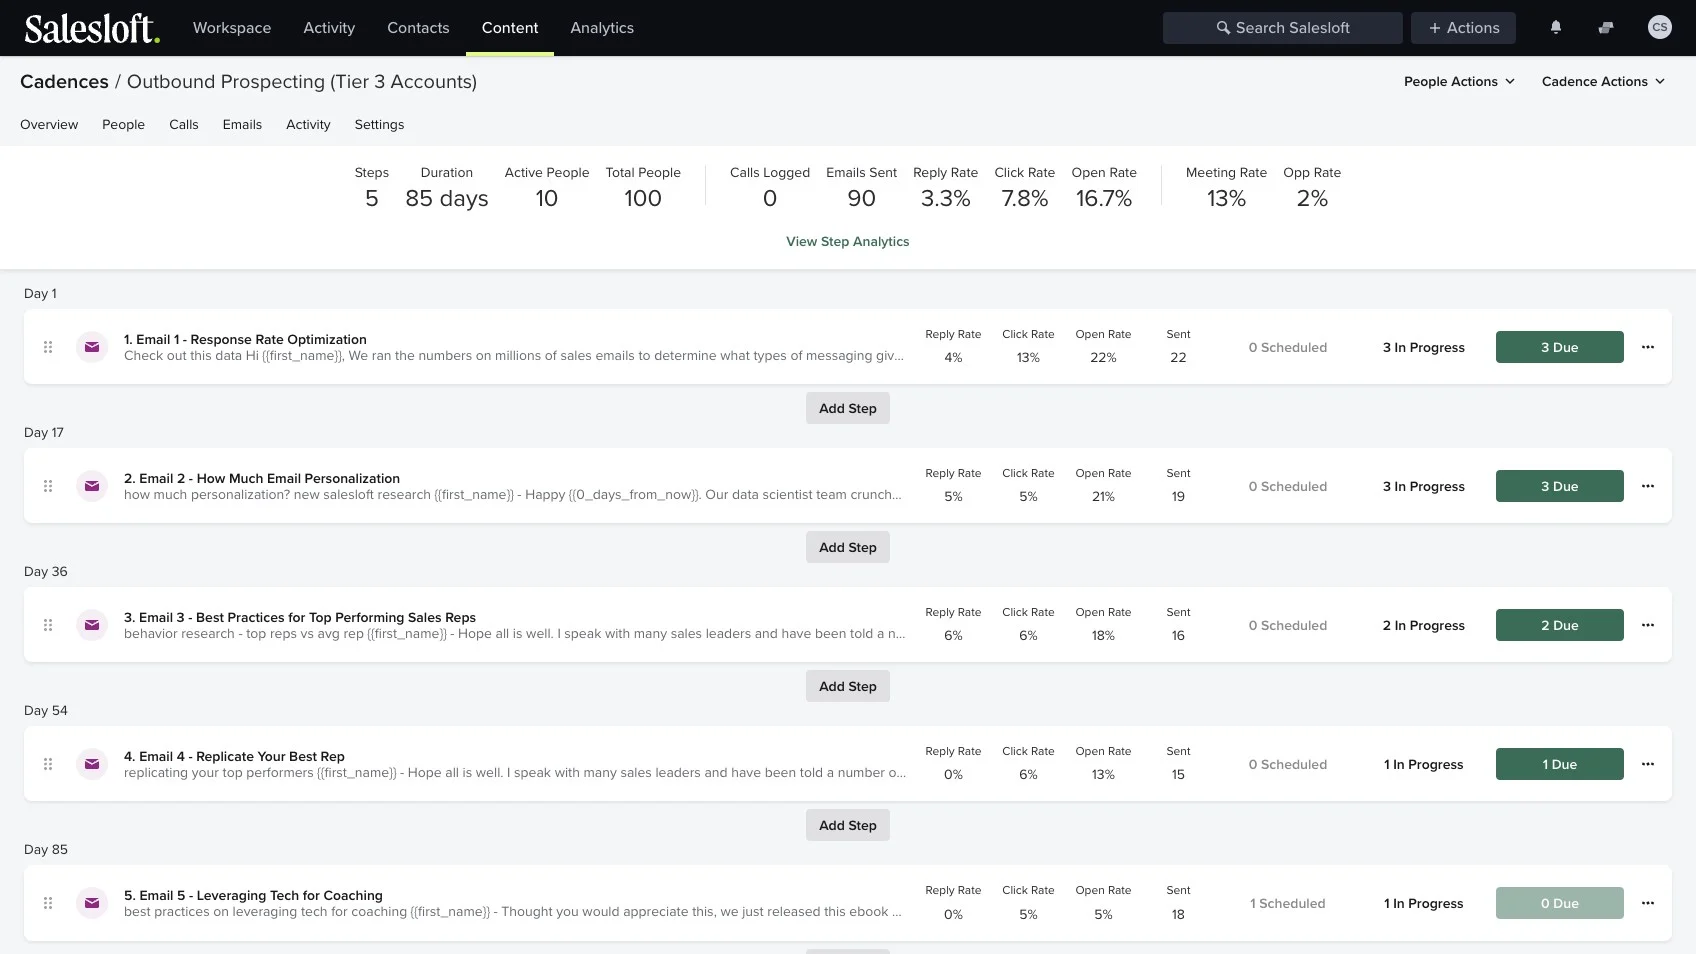Screen dimensions: 1696x954
Task: Click the search magnifier icon
Action: click(x=1223, y=28)
